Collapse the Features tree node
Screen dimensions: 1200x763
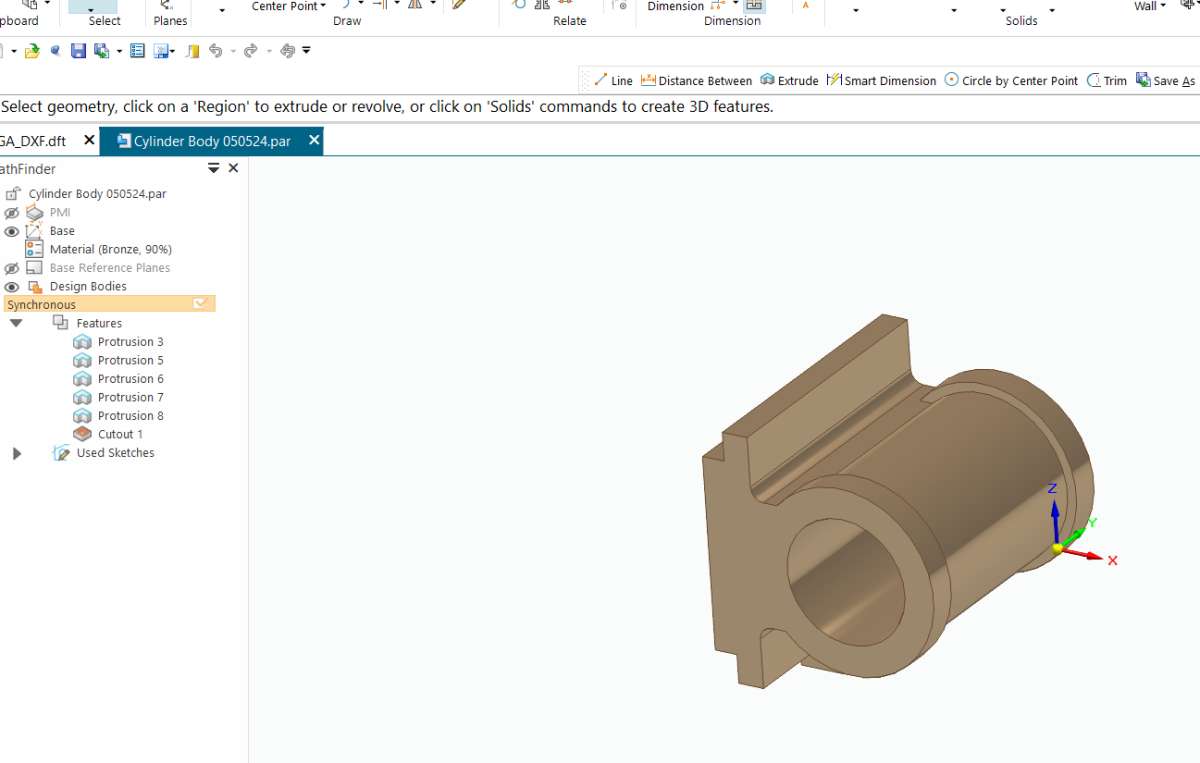(x=16, y=322)
